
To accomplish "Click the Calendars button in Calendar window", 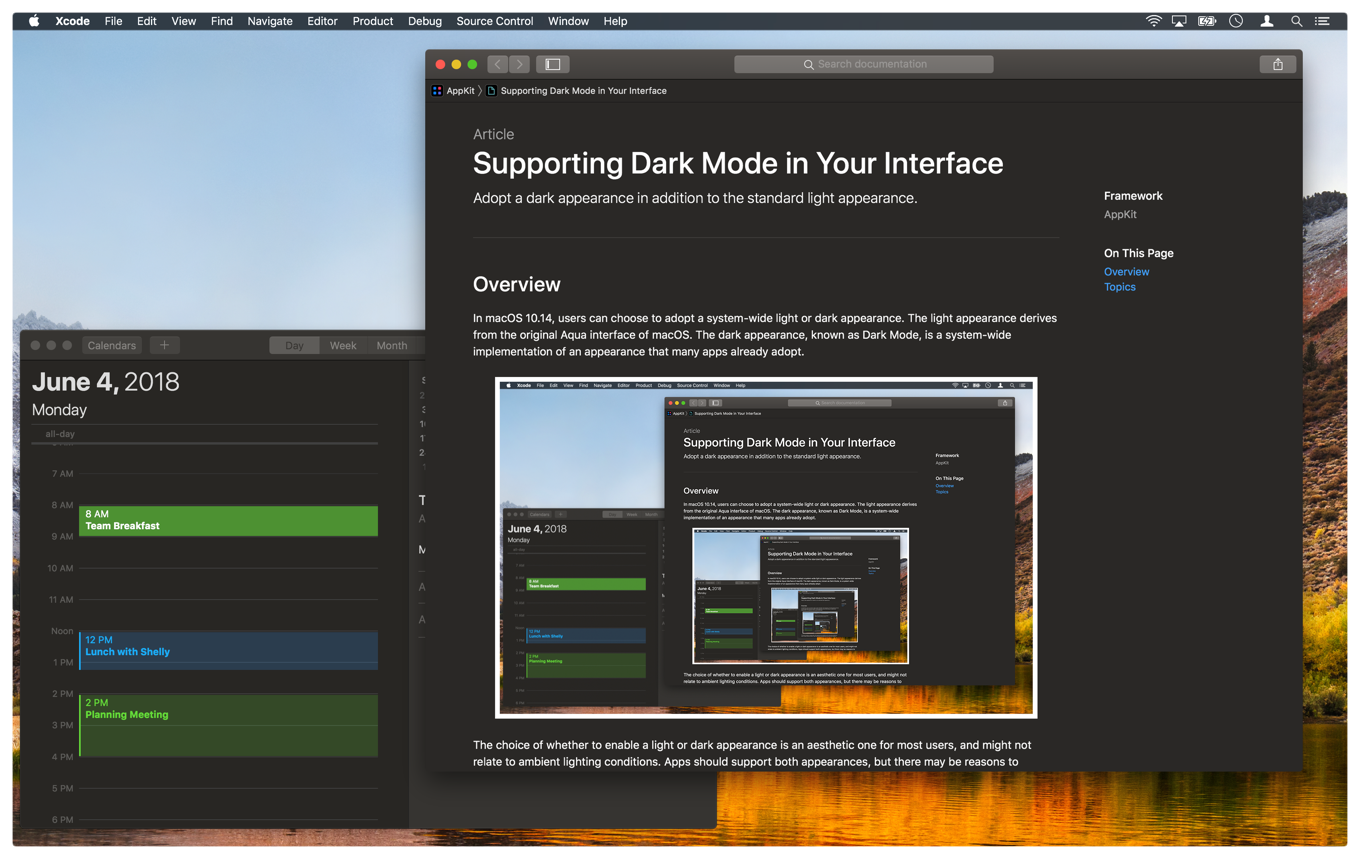I will tap(112, 345).
